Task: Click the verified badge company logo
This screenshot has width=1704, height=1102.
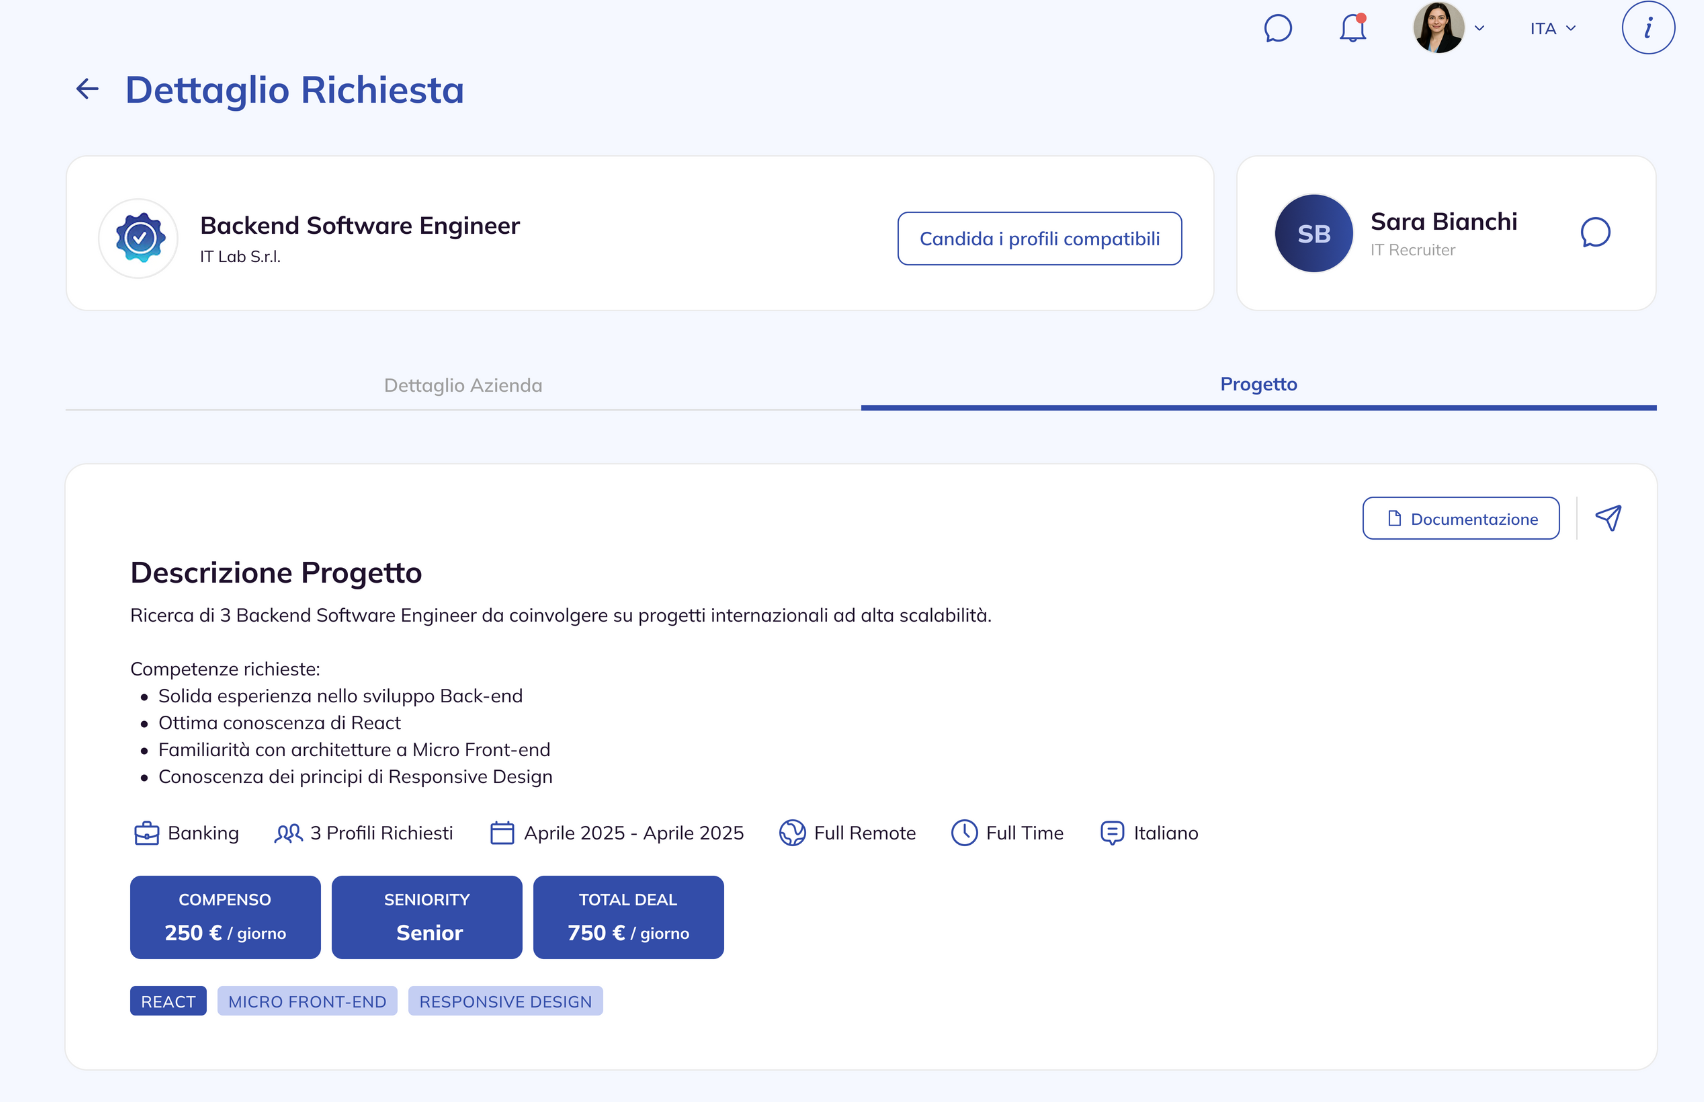Action: 139,238
